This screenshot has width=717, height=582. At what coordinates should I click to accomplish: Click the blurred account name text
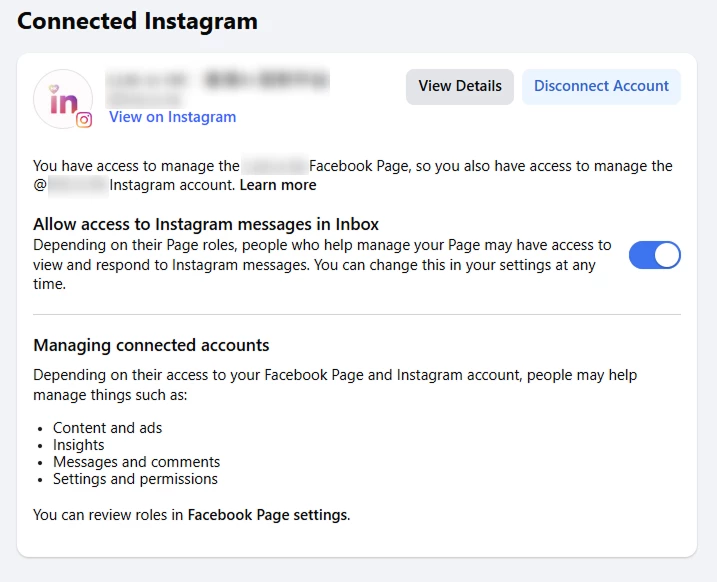click(x=218, y=78)
